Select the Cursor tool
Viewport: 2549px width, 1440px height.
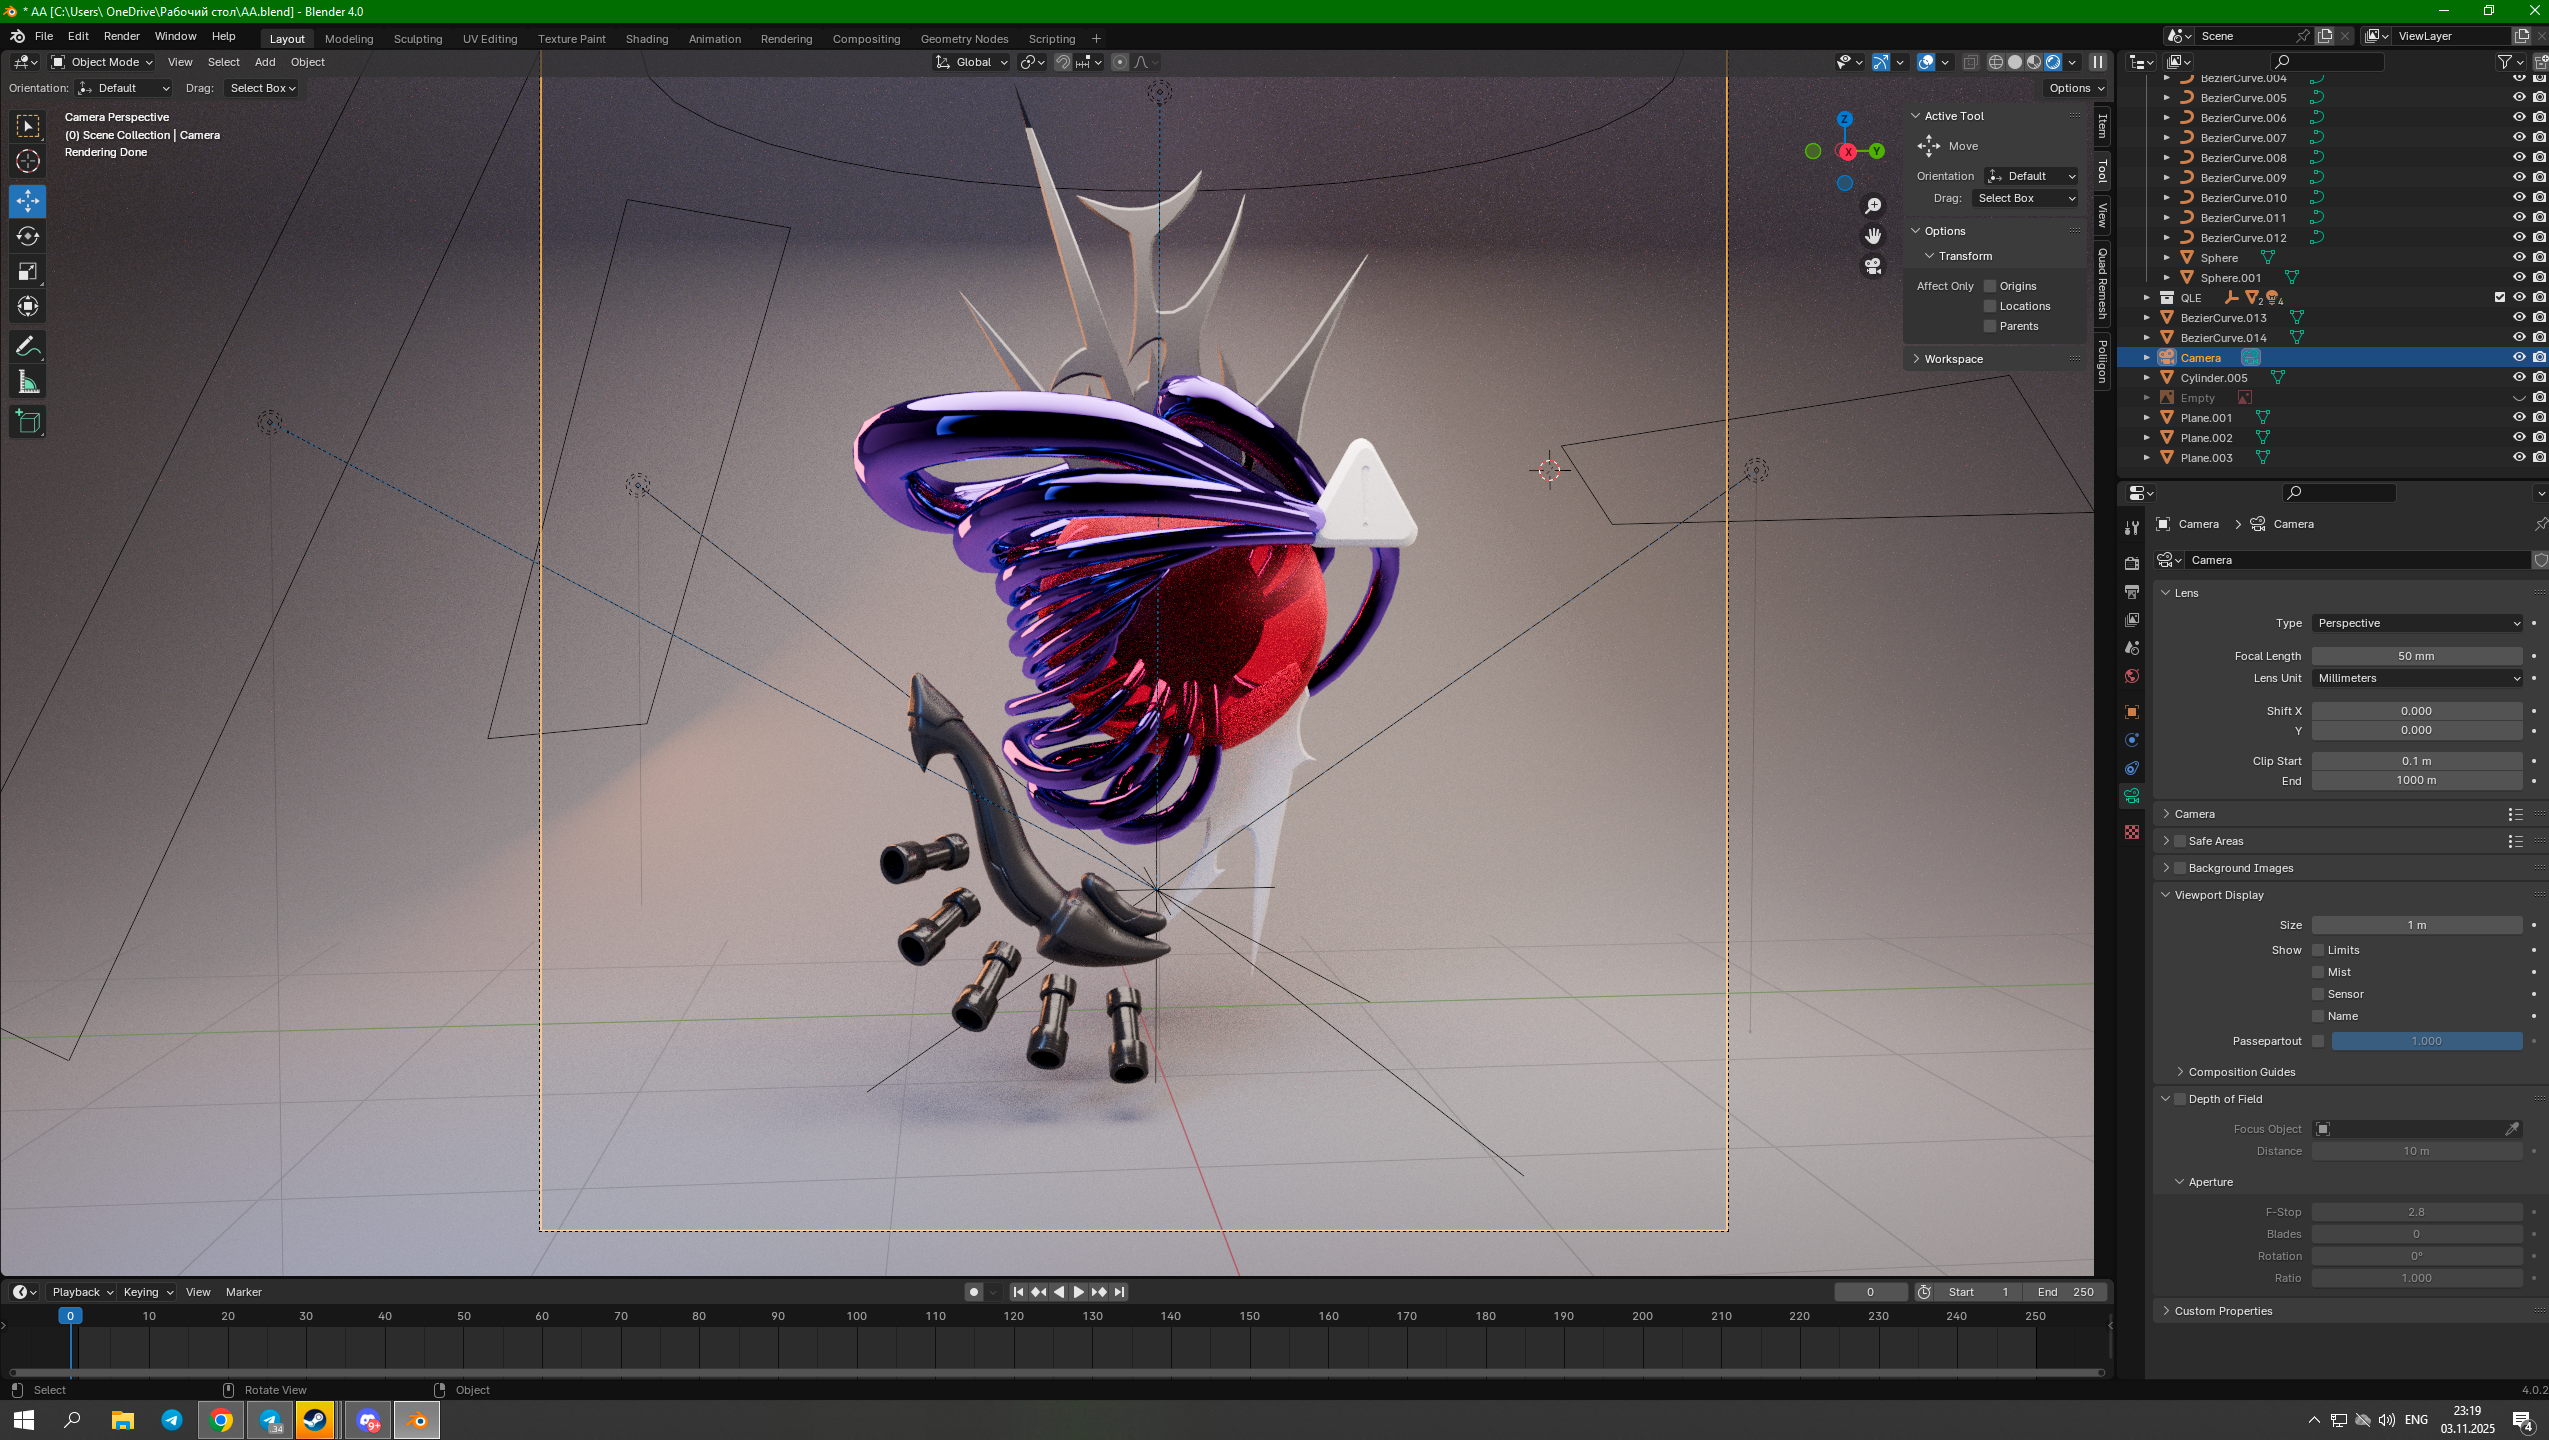pos(28,161)
